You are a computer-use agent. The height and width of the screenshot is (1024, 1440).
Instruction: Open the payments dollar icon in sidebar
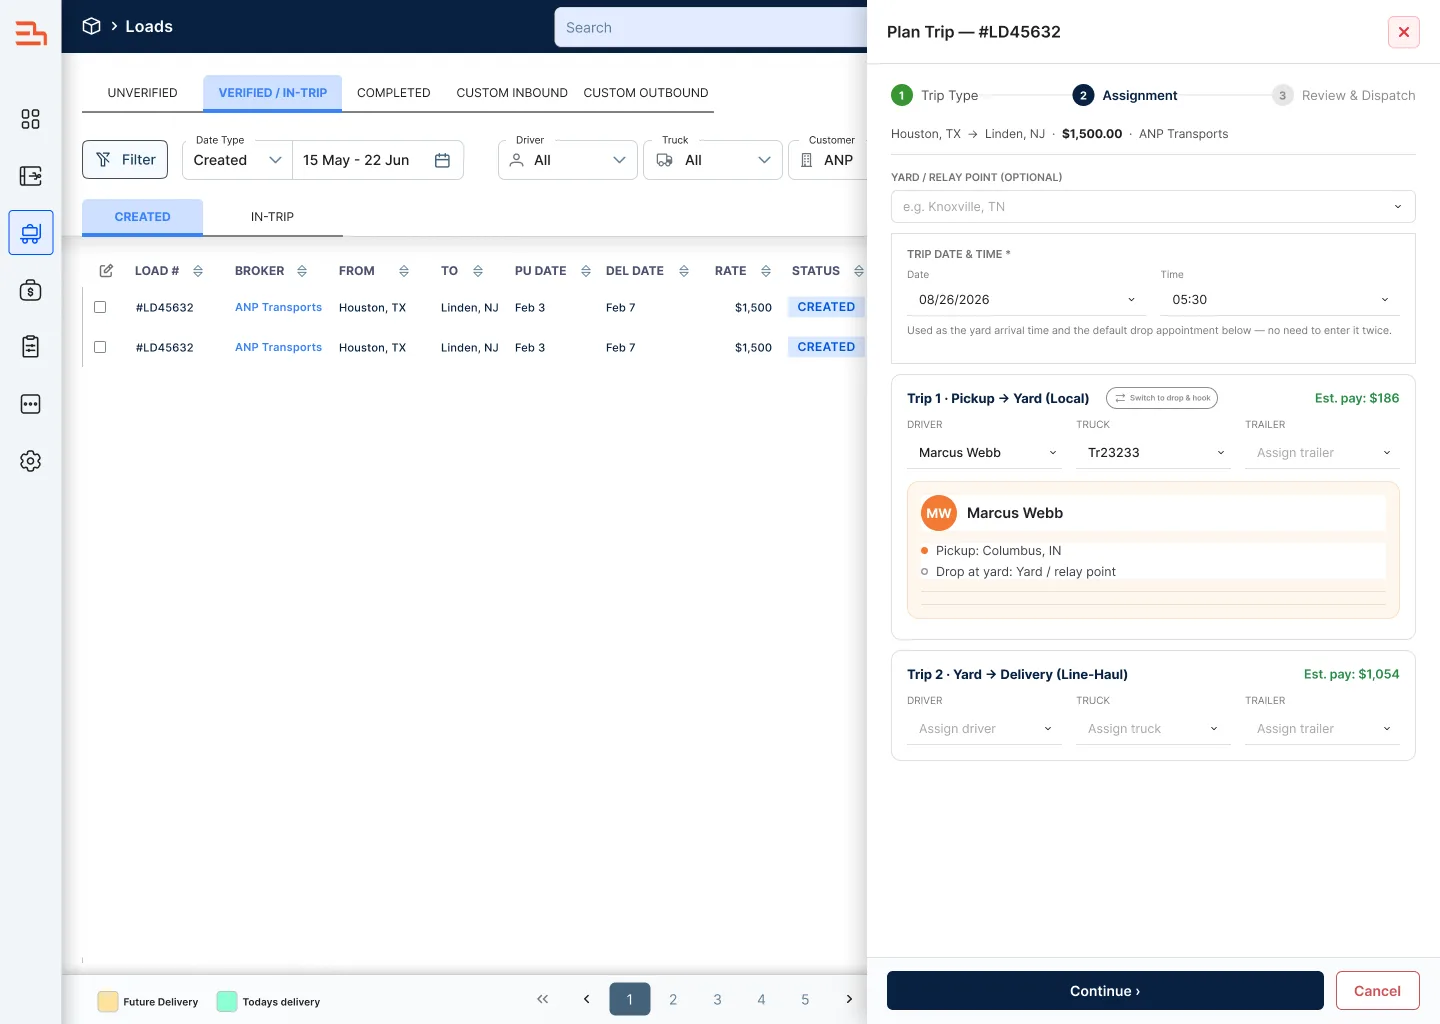coord(31,290)
